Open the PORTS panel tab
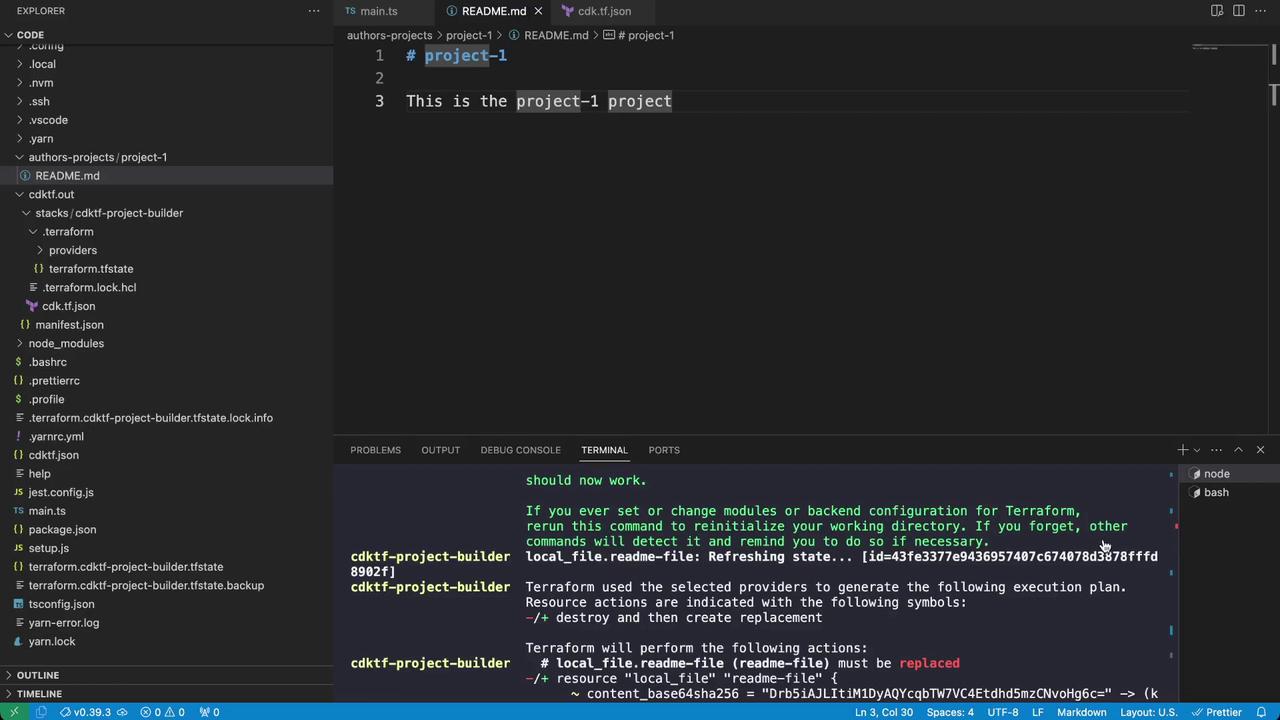This screenshot has height=720, width=1280. click(664, 450)
